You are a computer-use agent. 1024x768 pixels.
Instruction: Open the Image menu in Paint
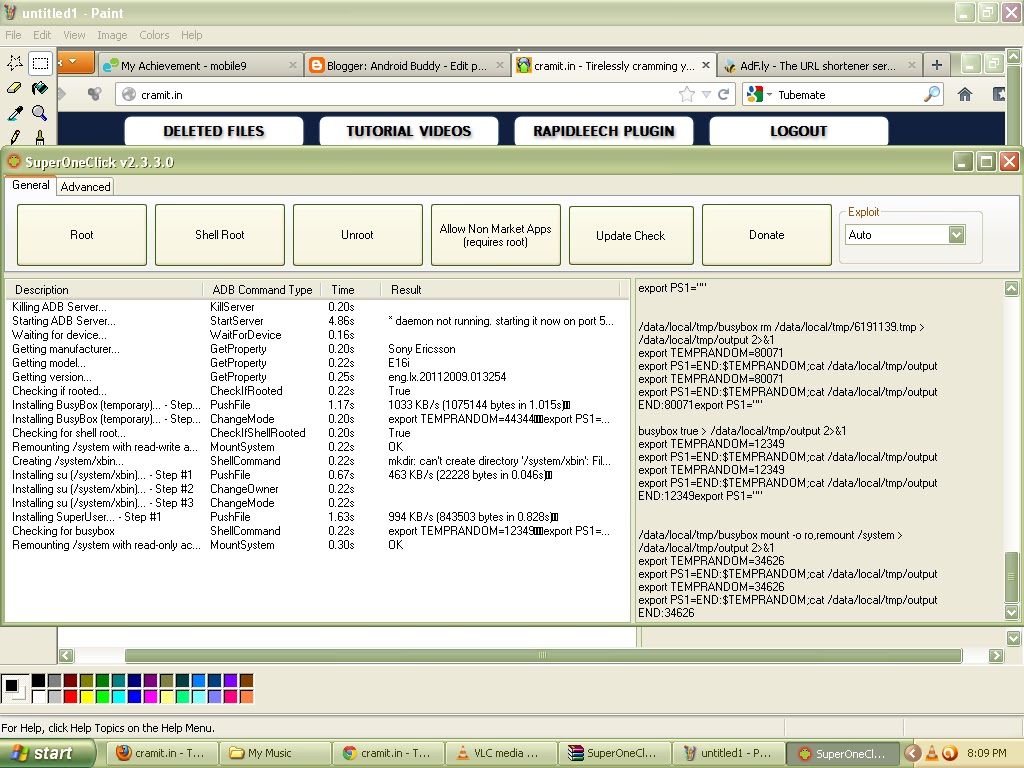112,35
